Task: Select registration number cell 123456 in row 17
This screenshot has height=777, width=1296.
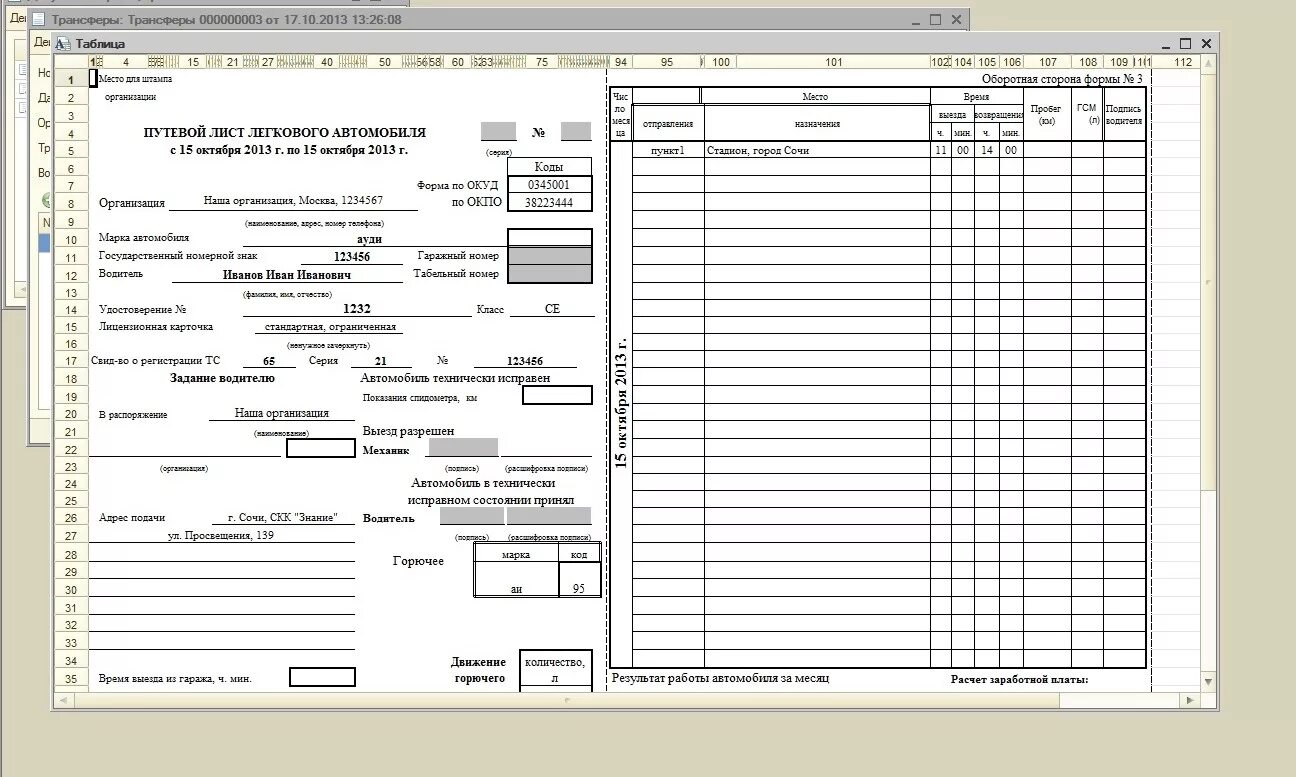Action: [524, 361]
